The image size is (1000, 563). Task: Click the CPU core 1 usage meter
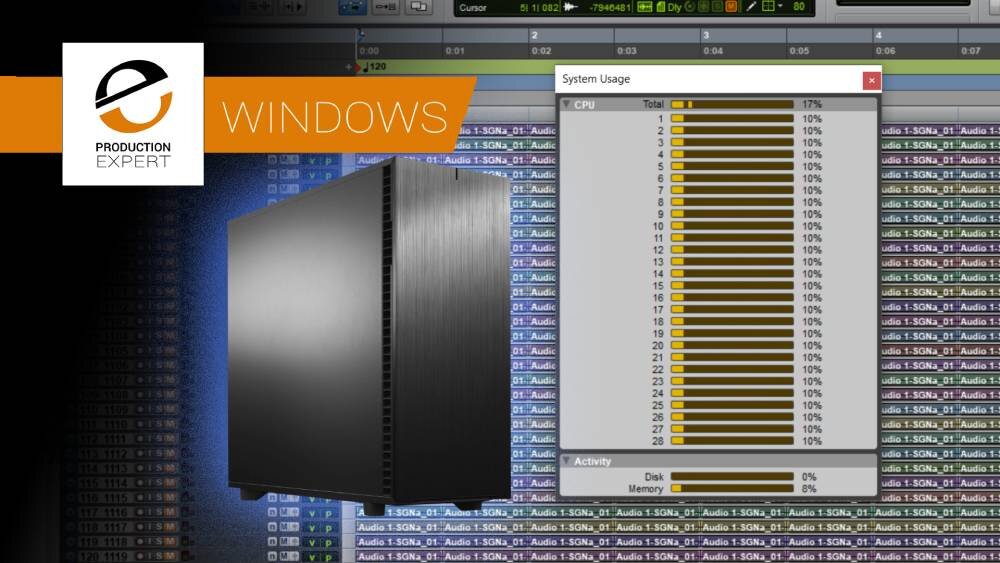click(x=732, y=119)
